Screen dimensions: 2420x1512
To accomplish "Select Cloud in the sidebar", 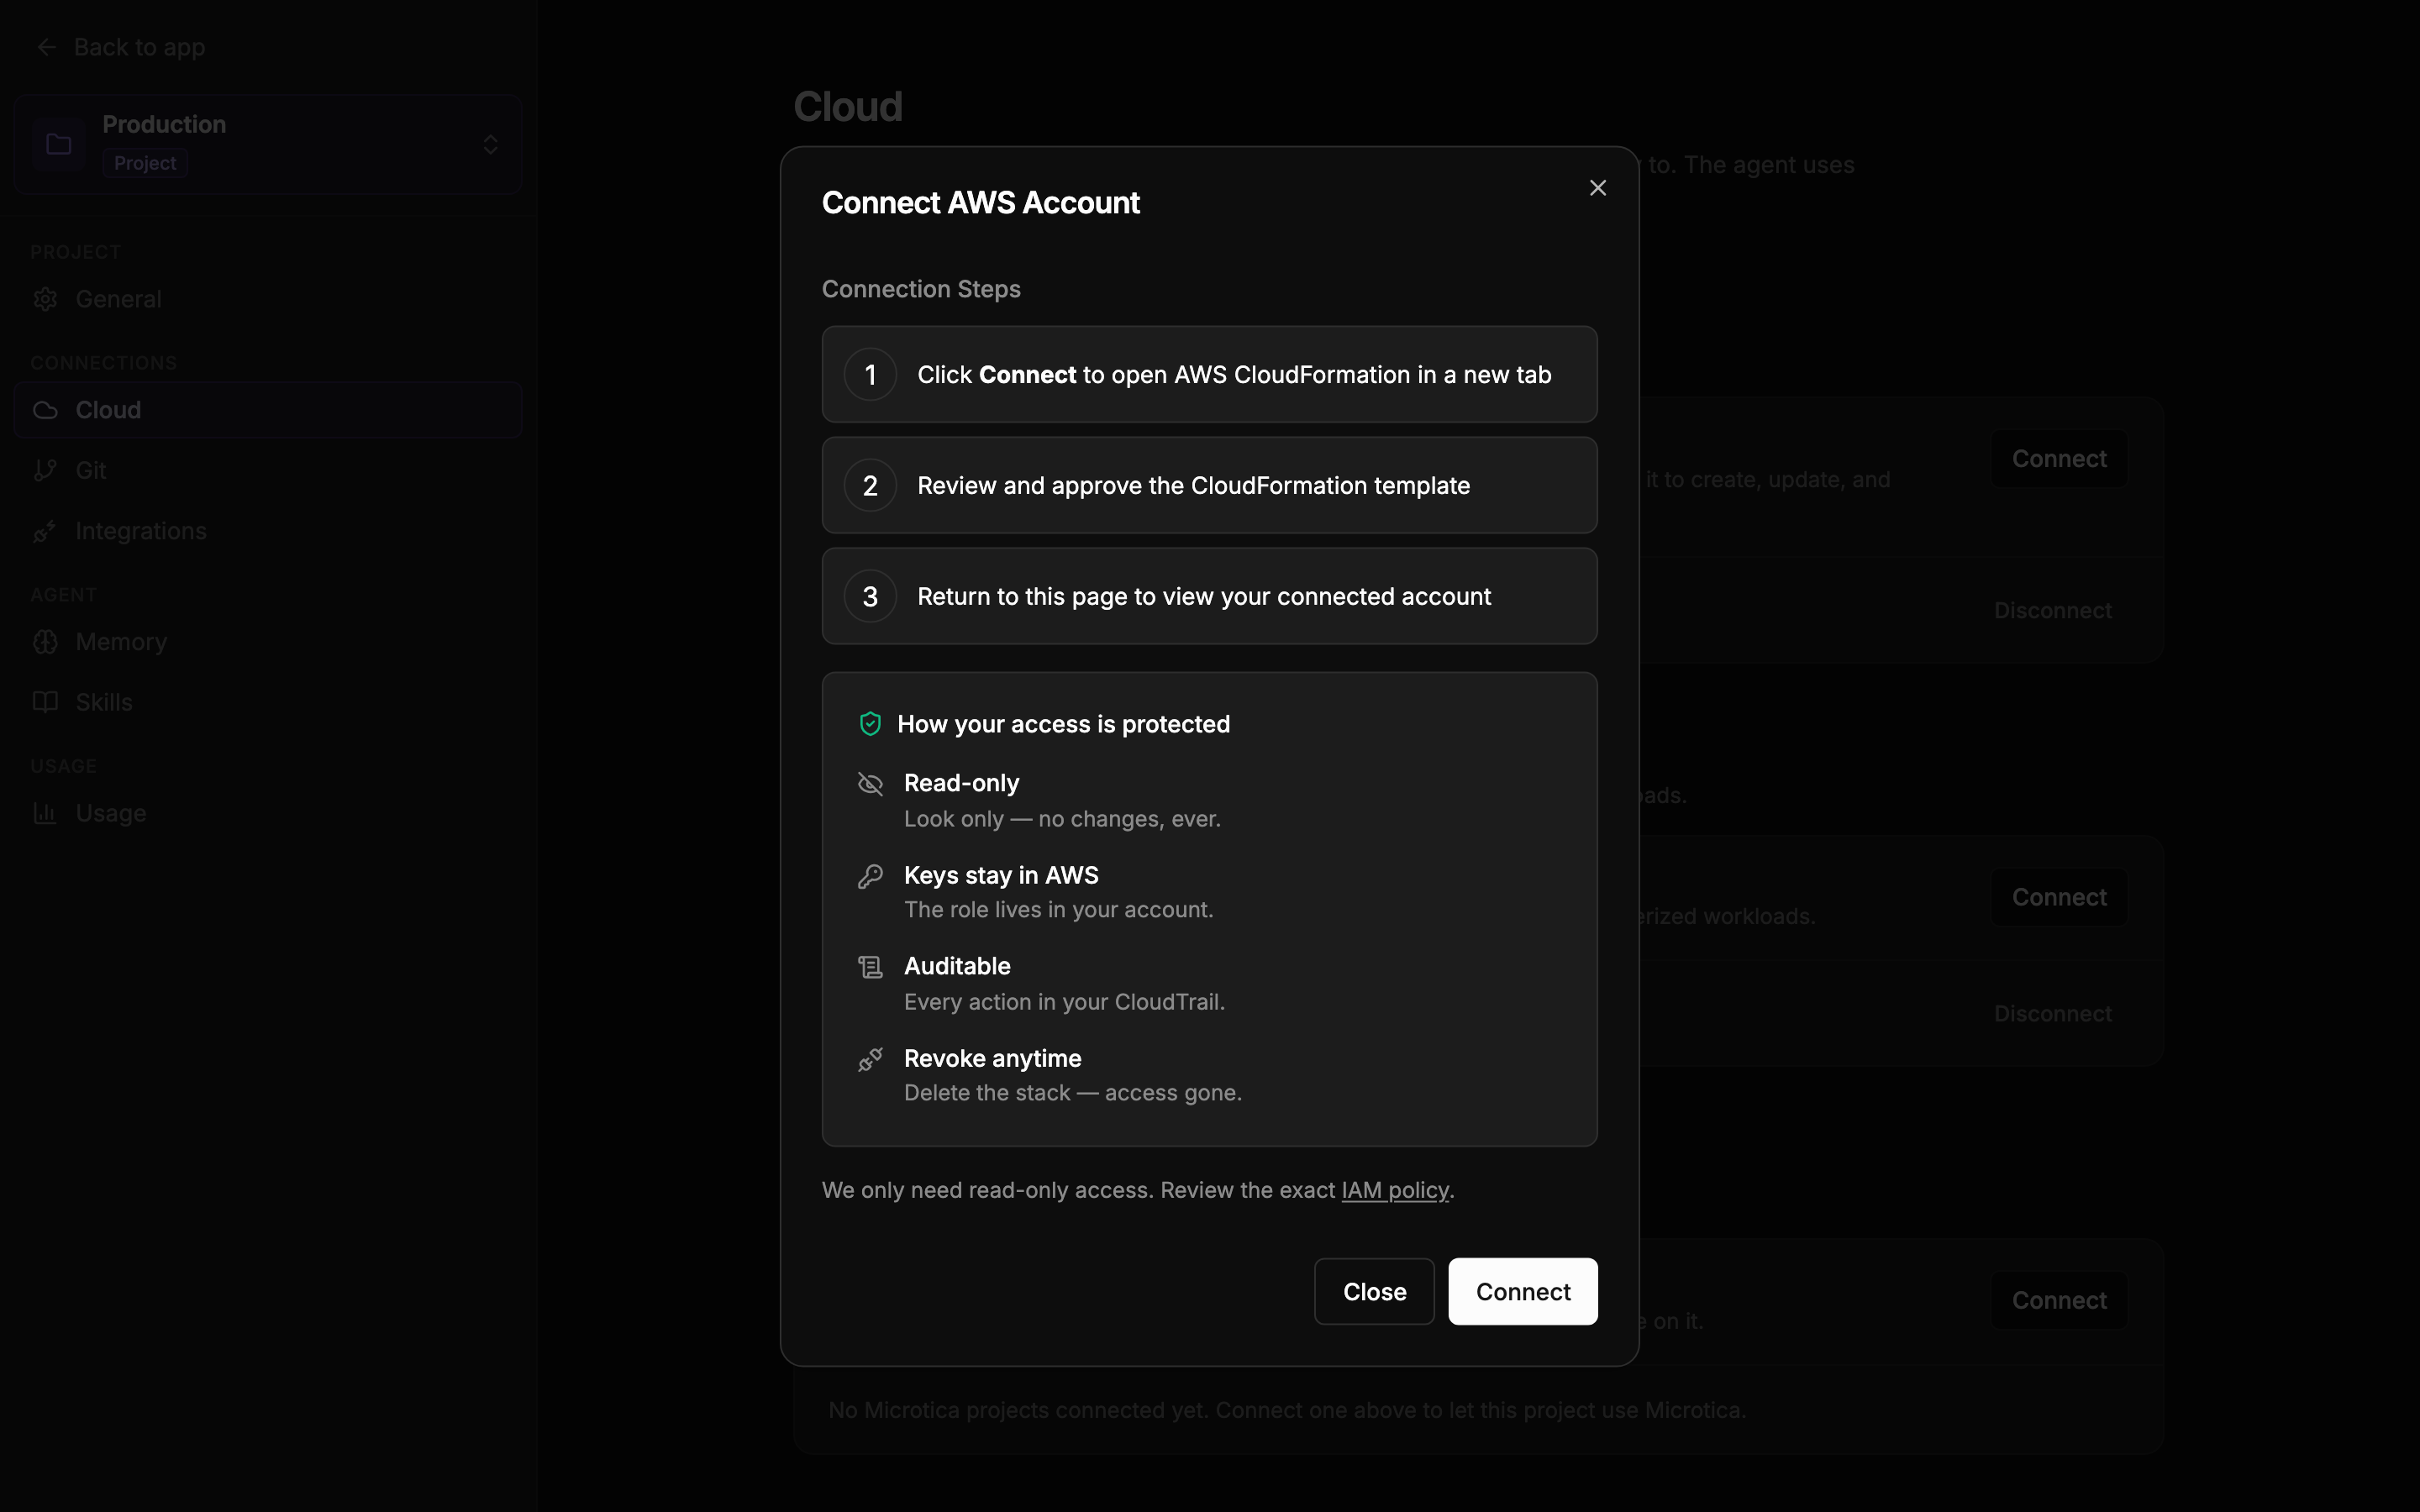I will 268,410.
